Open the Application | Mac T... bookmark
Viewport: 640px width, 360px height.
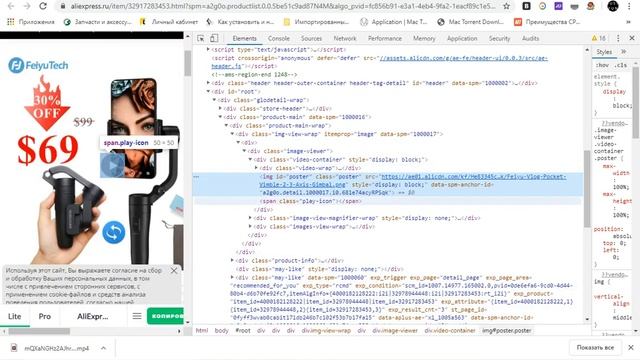pyautogui.click(x=393, y=22)
